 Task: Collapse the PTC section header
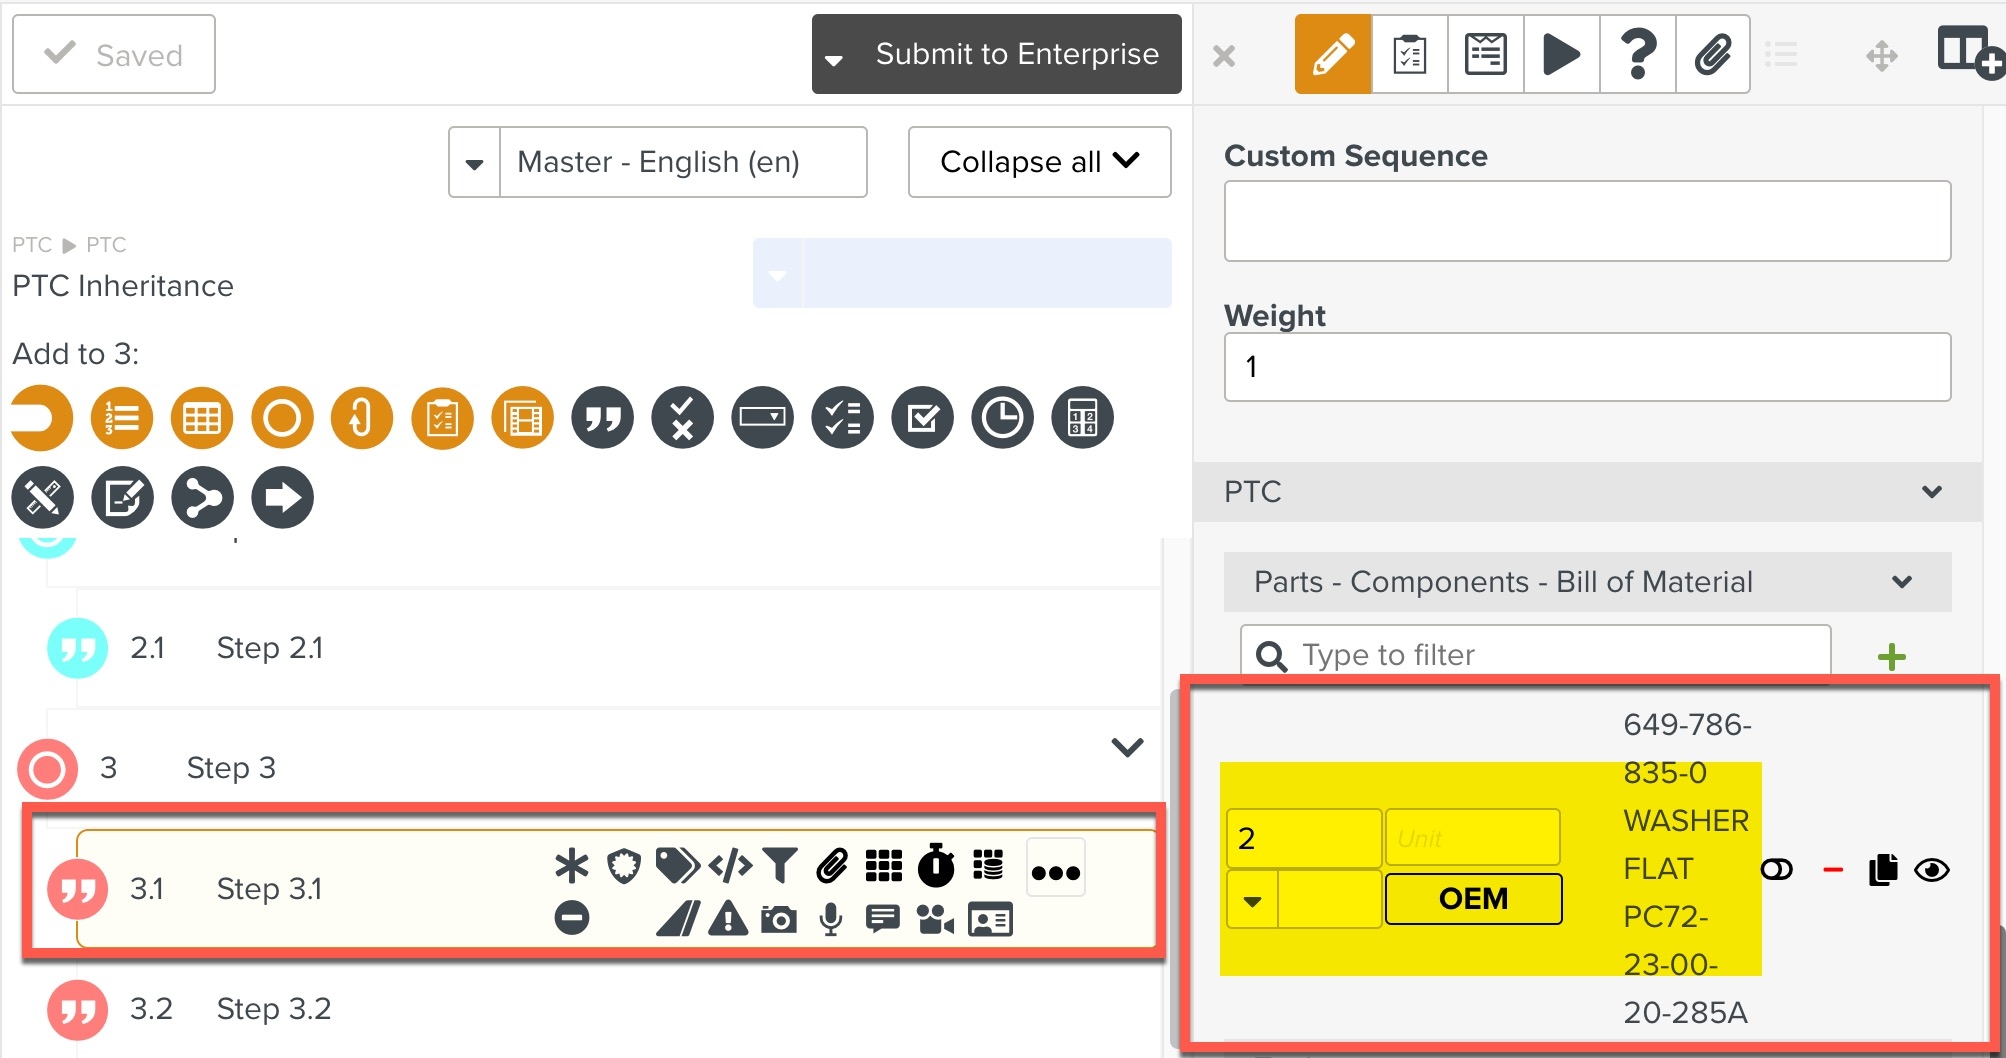(x=1931, y=492)
